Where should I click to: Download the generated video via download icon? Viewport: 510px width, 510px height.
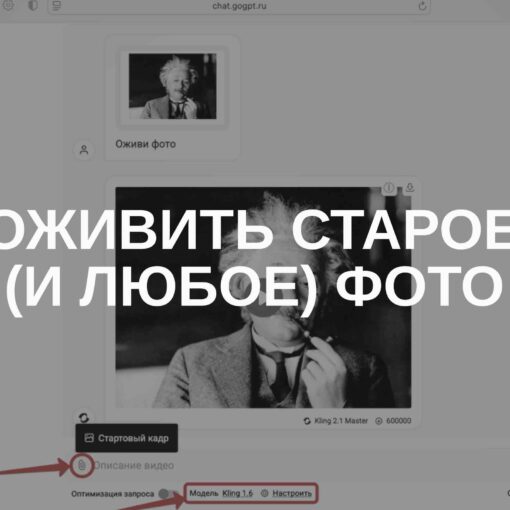coord(410,188)
